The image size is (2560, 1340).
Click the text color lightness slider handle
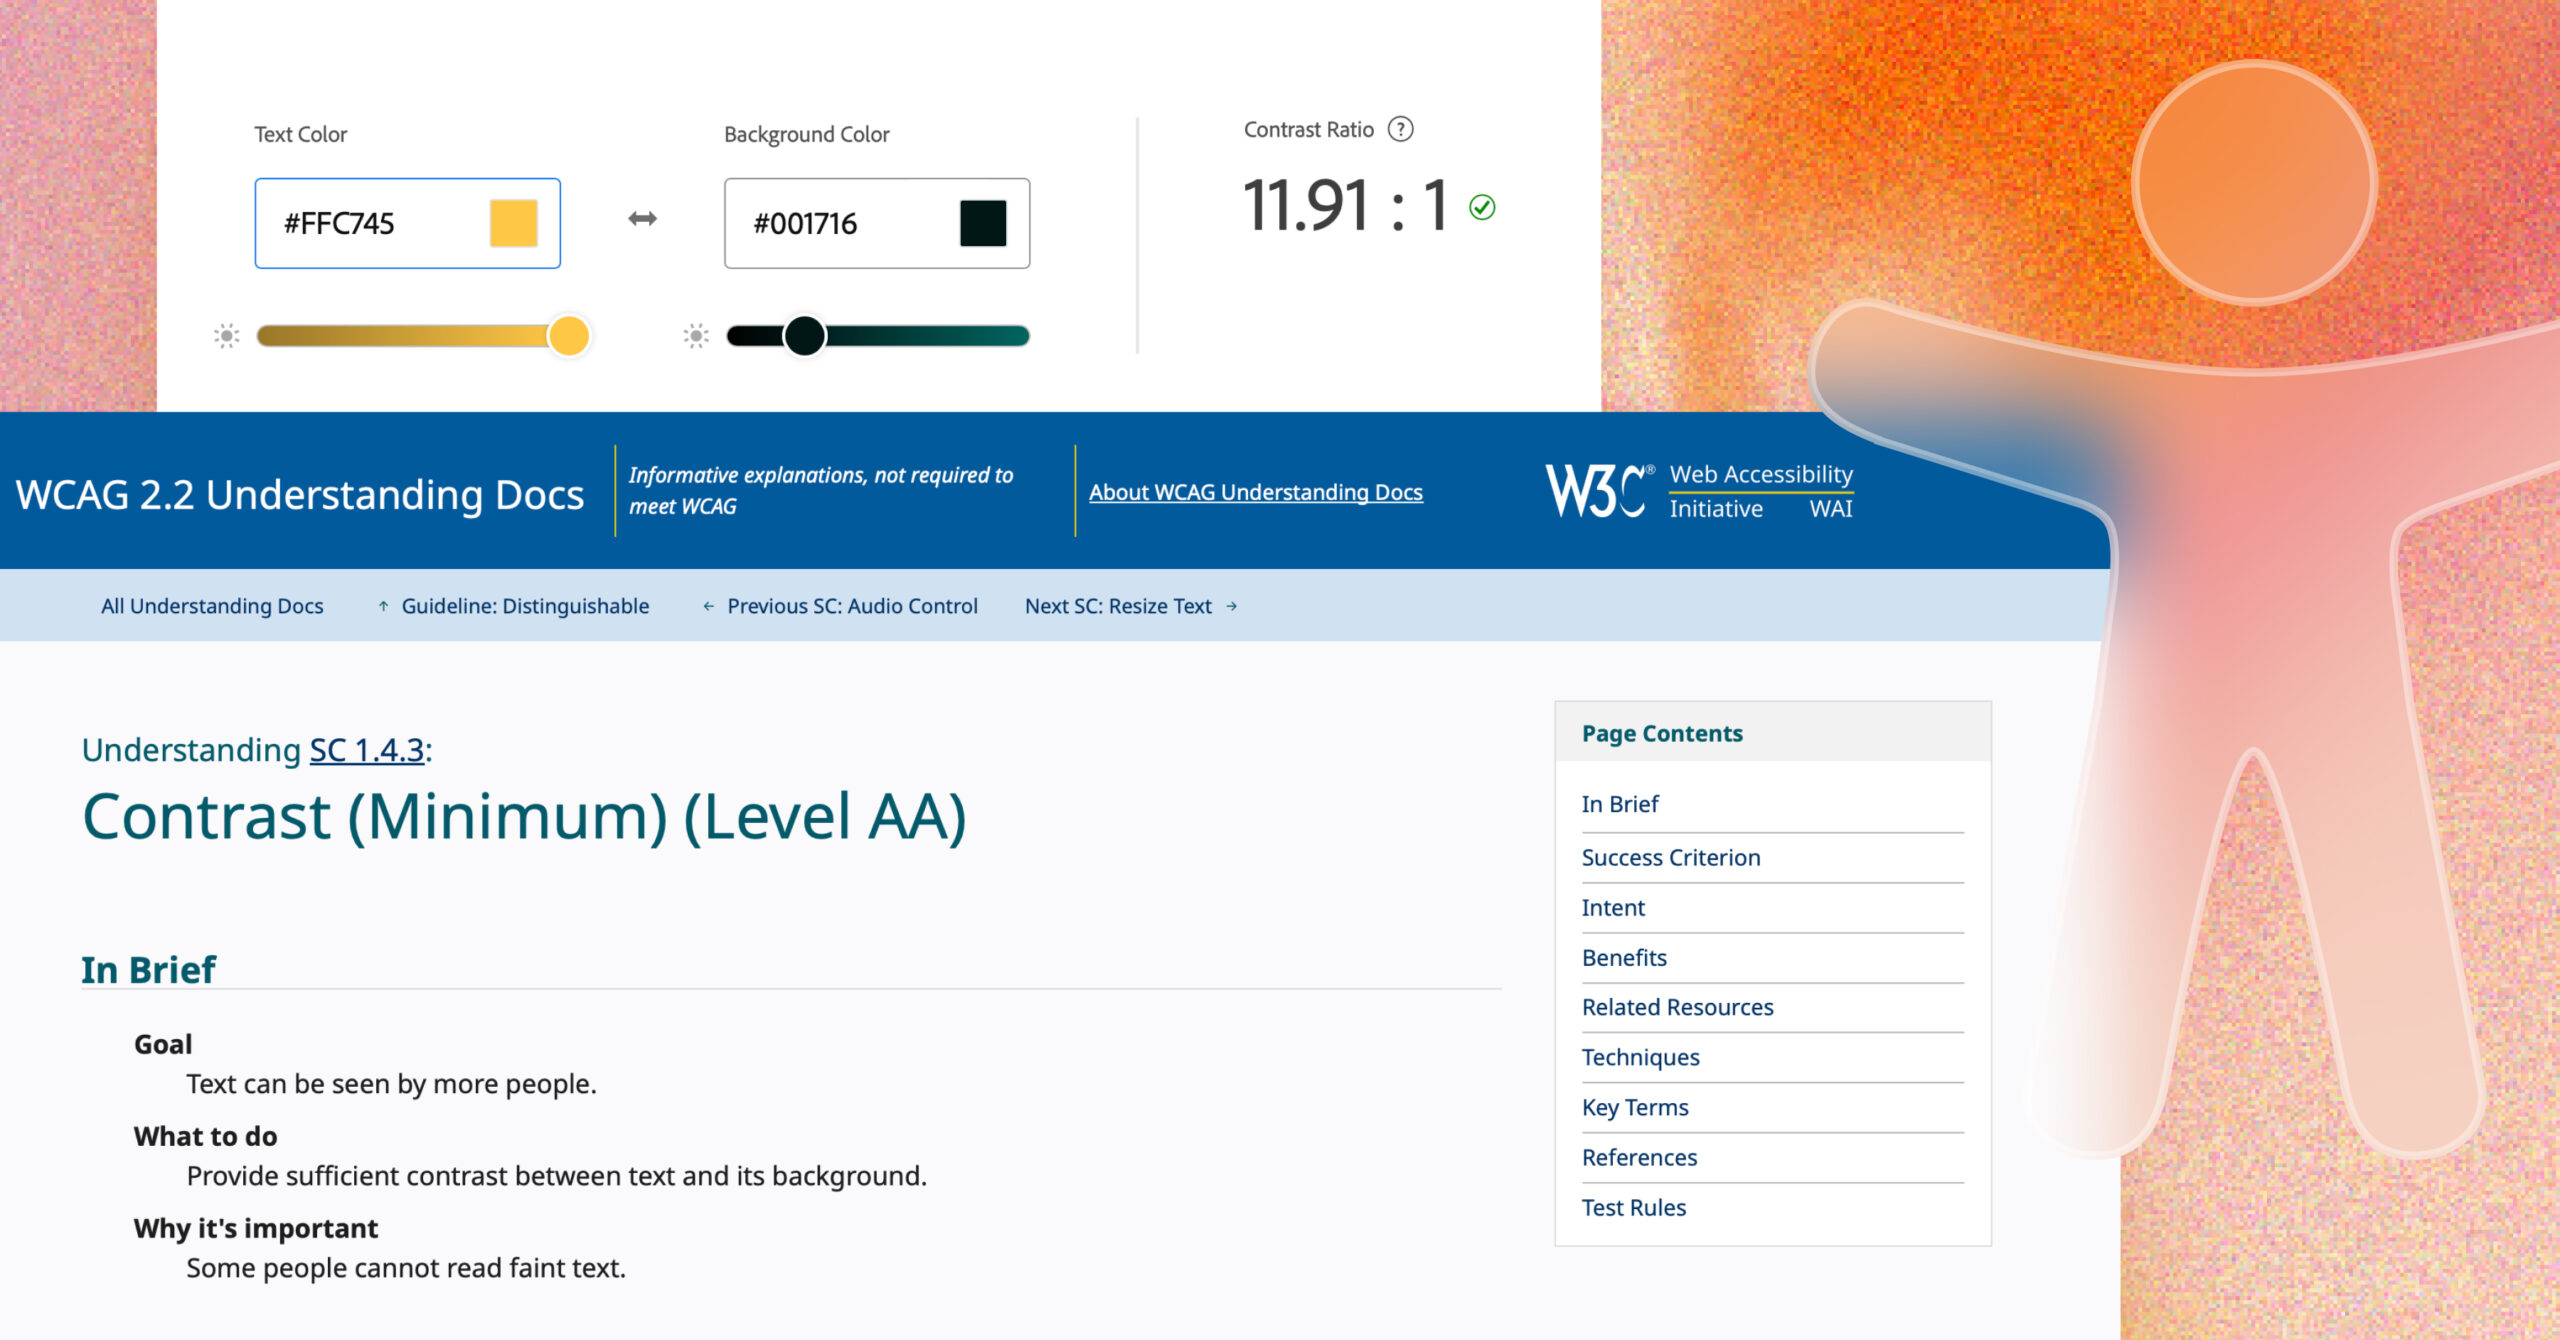[569, 336]
